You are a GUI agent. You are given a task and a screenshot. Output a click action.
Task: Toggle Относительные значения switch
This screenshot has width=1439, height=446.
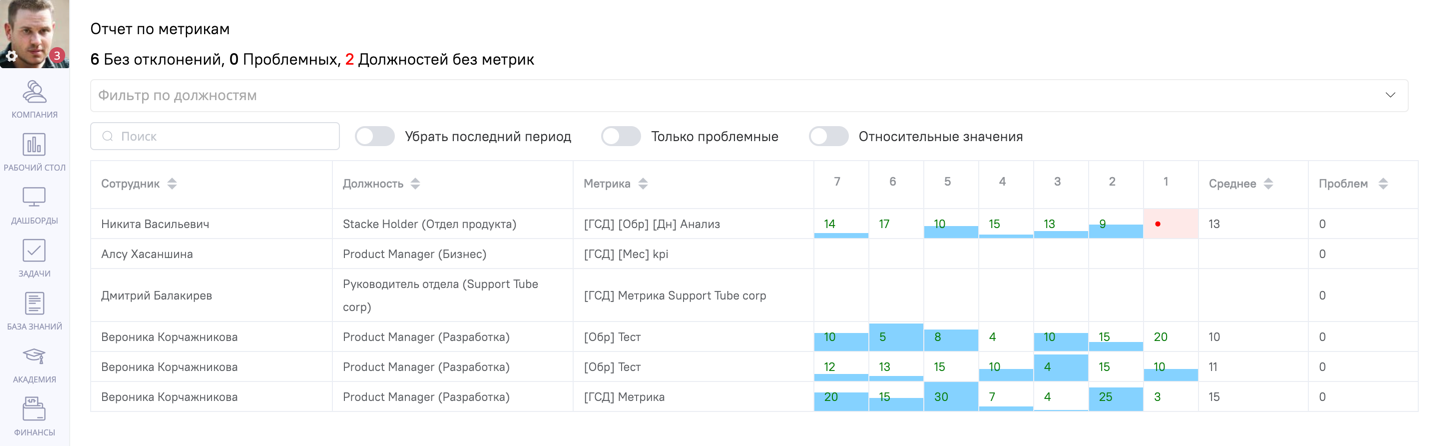pyautogui.click(x=829, y=136)
